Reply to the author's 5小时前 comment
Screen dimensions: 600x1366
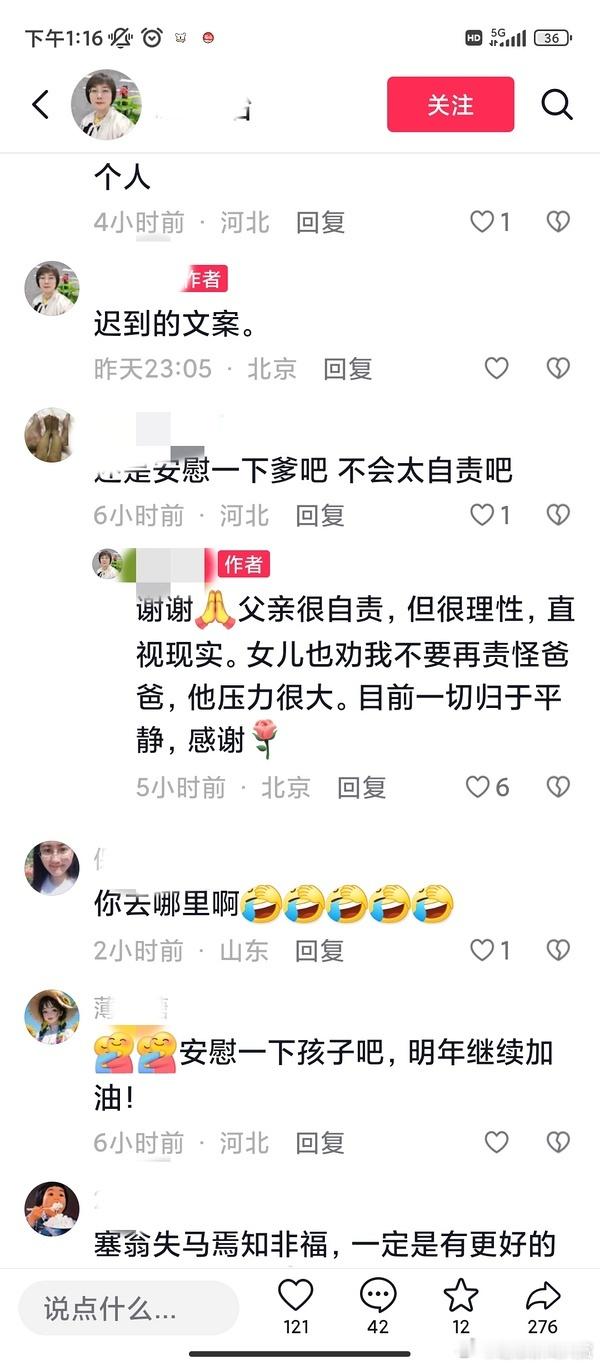pos(361,787)
